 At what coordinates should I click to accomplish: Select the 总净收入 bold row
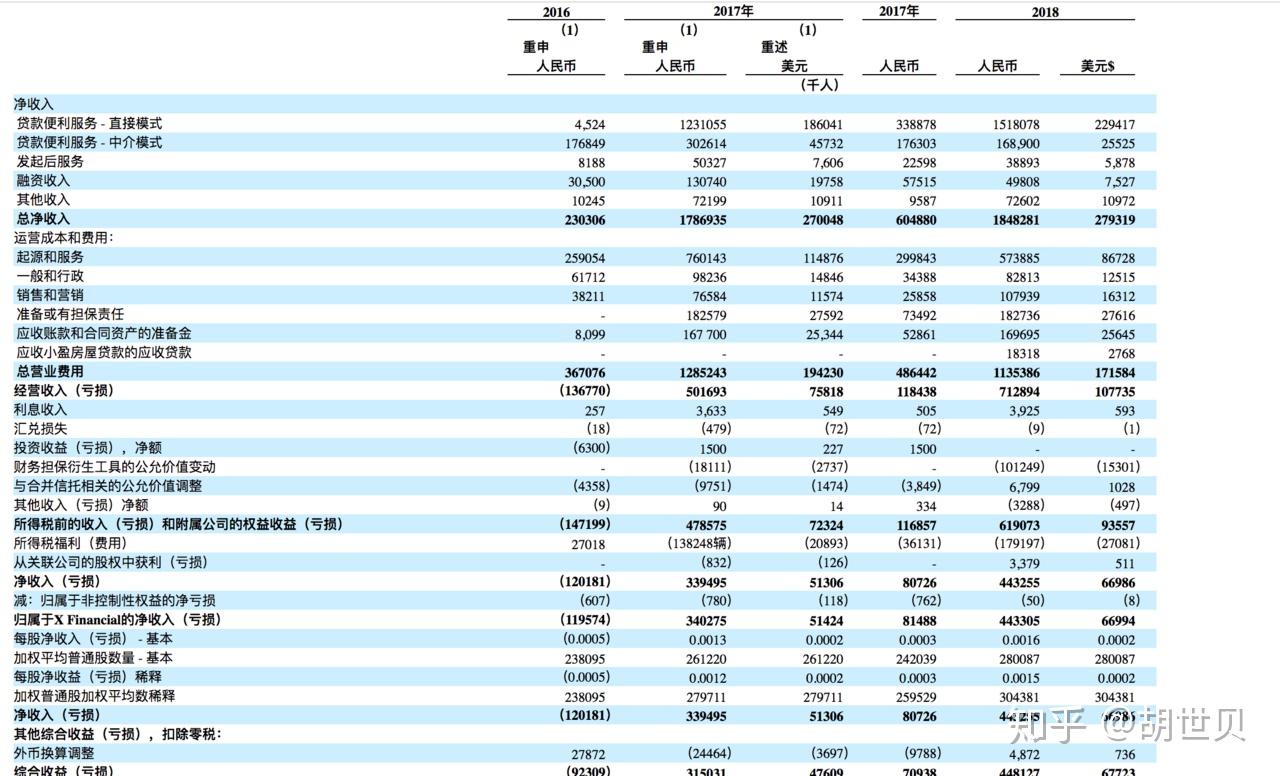[x=45, y=219]
